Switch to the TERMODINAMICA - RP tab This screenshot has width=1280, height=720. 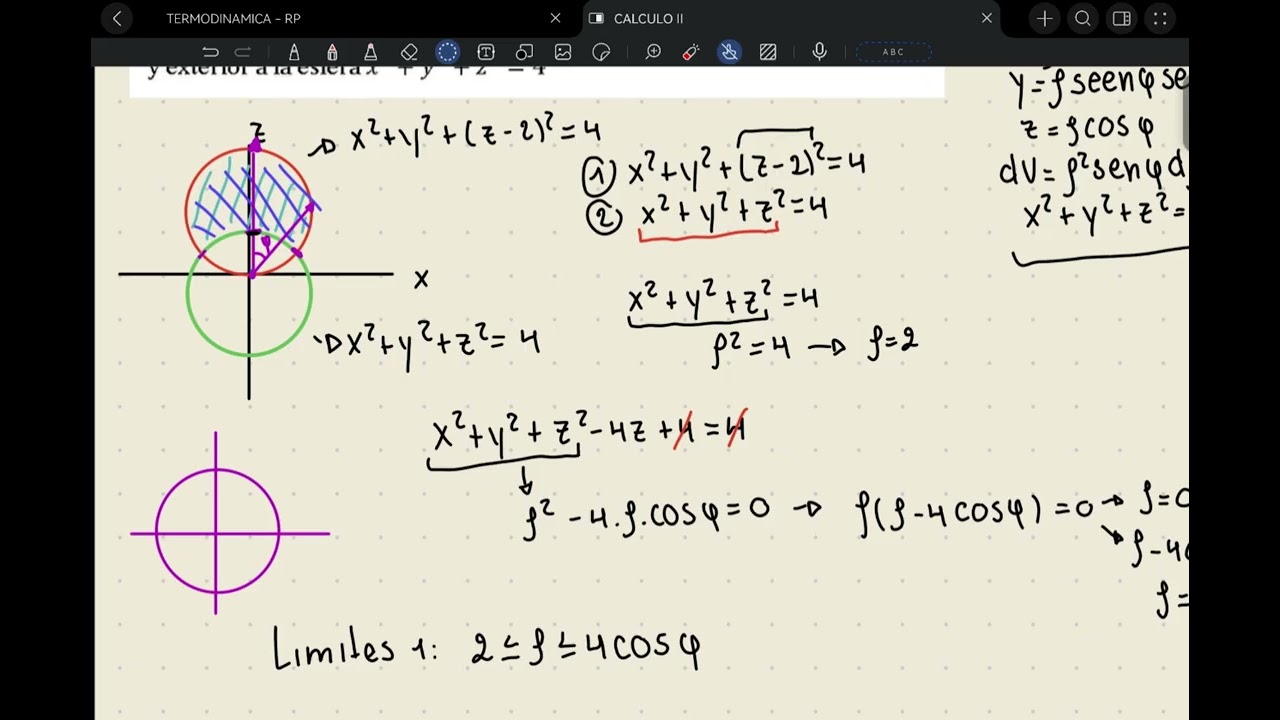(x=233, y=18)
